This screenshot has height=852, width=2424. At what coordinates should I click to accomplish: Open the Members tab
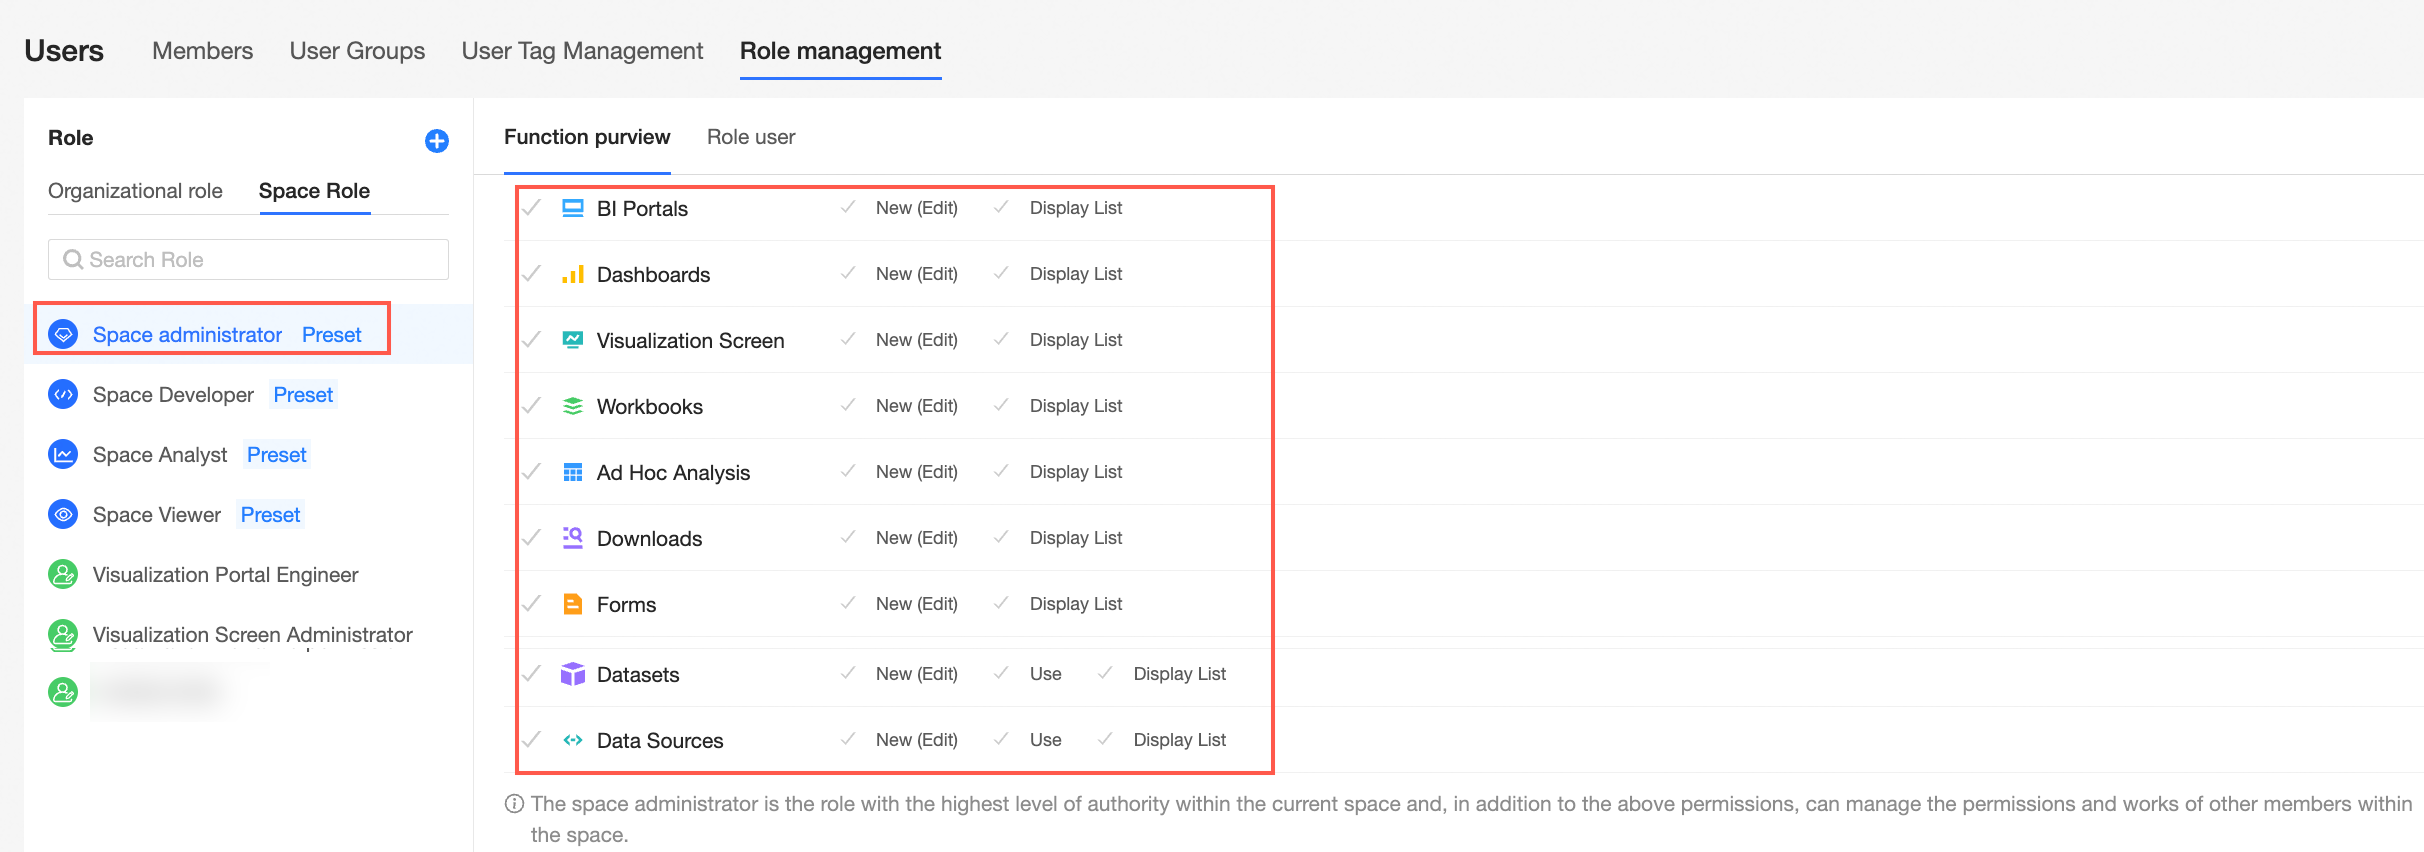click(202, 51)
